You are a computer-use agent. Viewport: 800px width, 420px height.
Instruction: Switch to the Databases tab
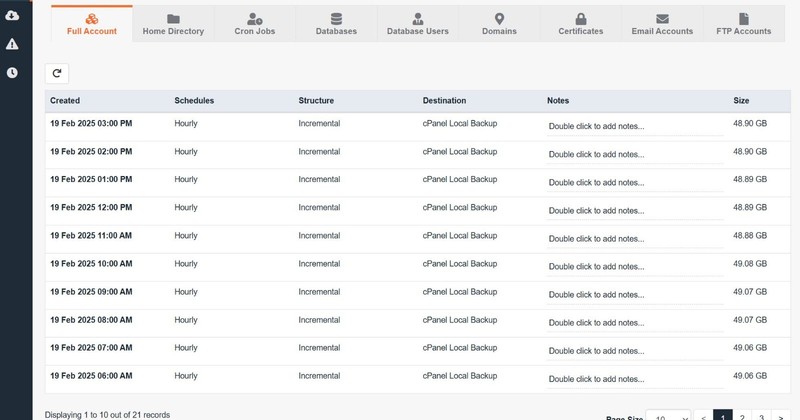point(336,24)
